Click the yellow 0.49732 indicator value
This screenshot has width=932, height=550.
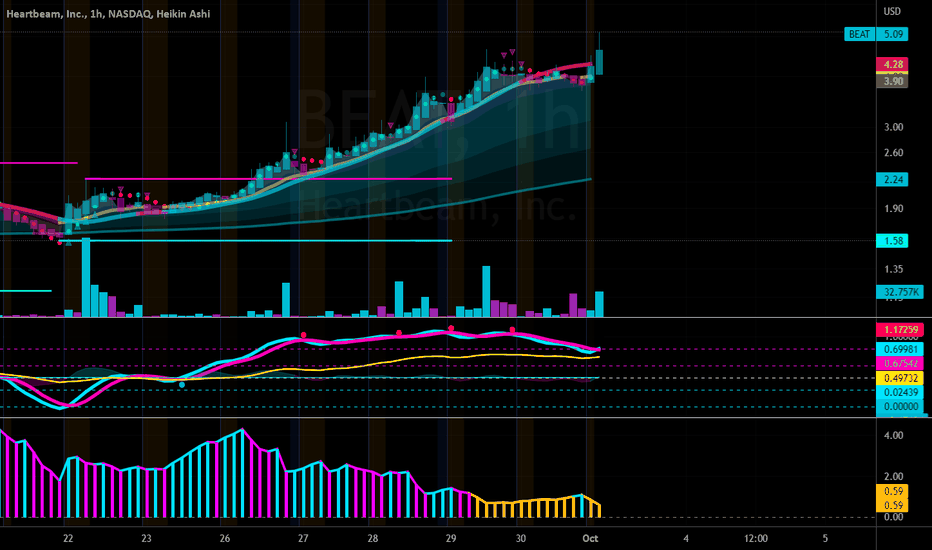tap(900, 378)
